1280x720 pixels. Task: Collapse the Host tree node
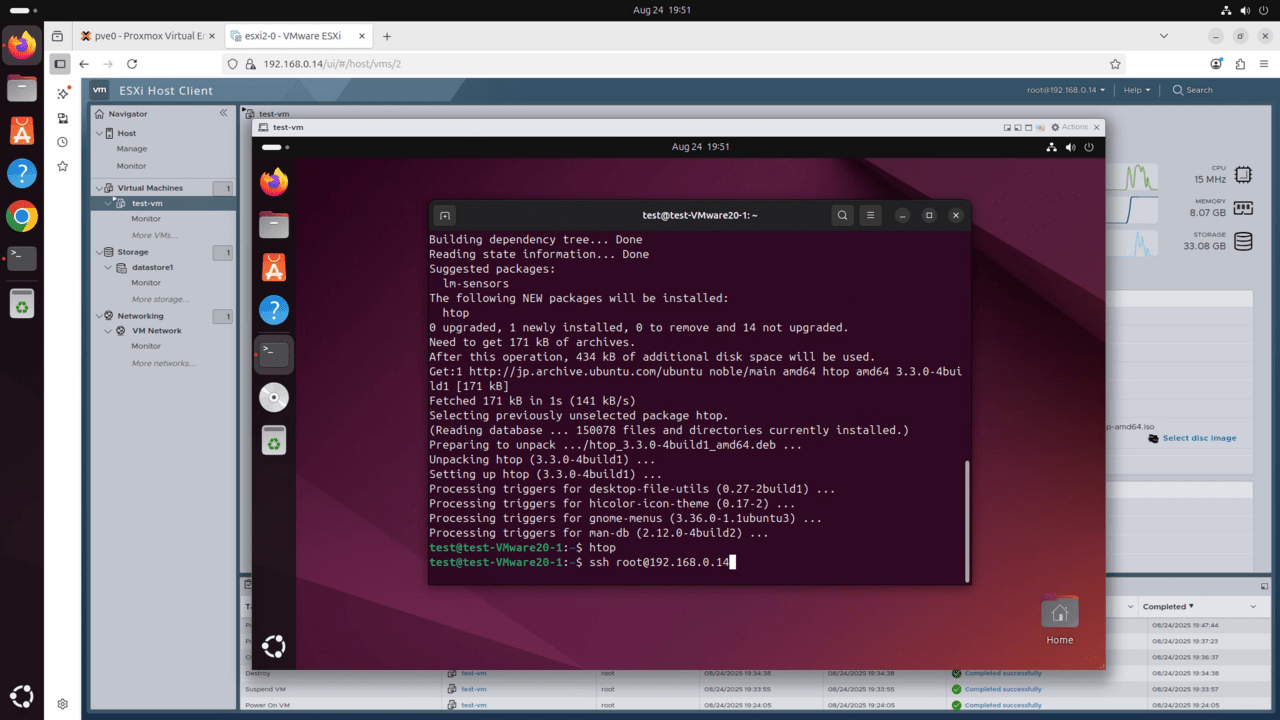[x=99, y=133]
